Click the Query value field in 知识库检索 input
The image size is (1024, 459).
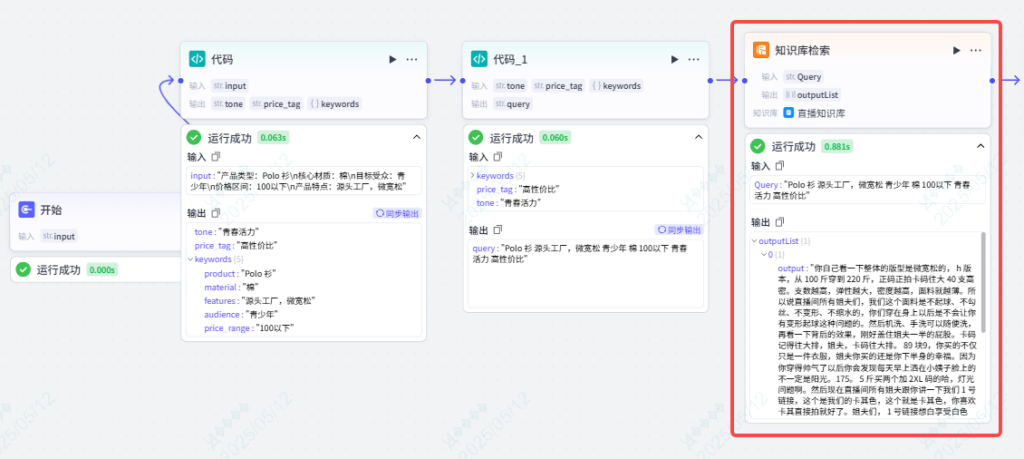[867, 189]
